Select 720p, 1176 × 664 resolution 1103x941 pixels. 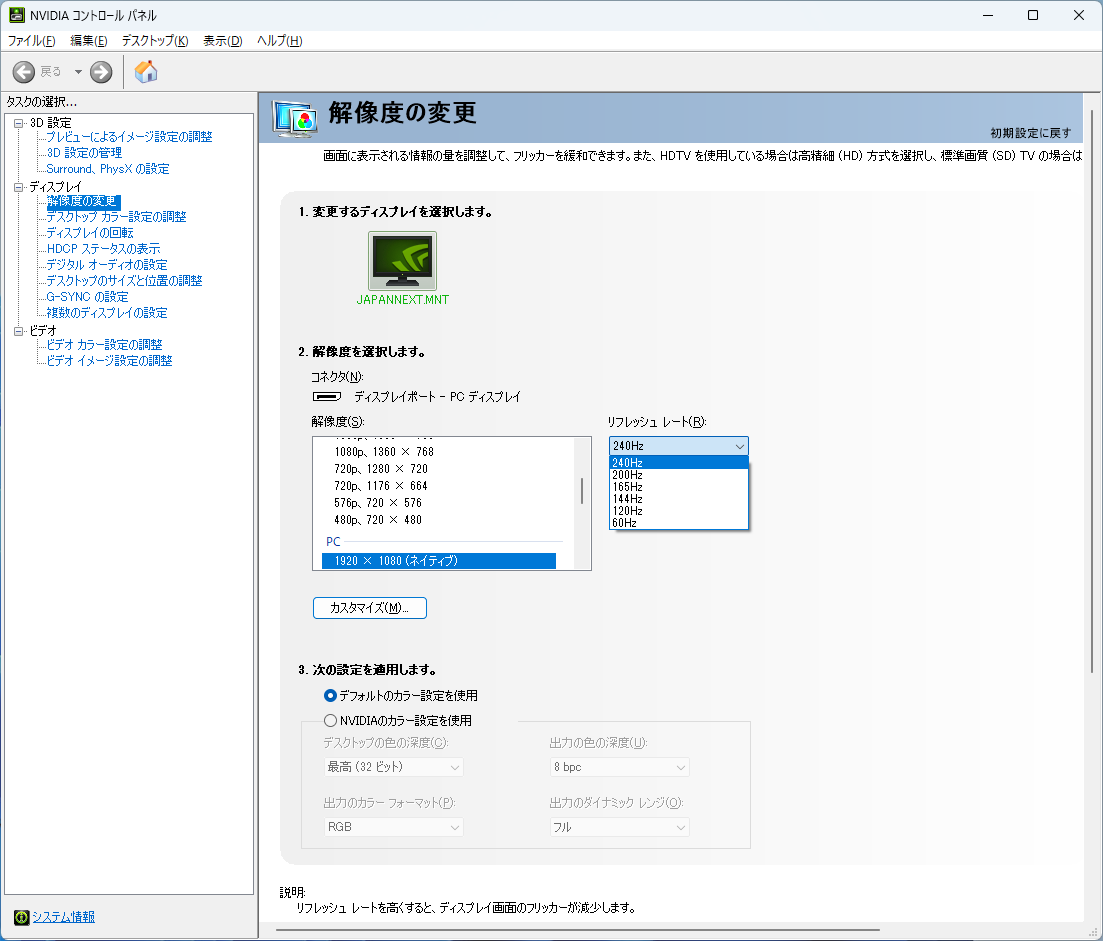(x=381, y=486)
